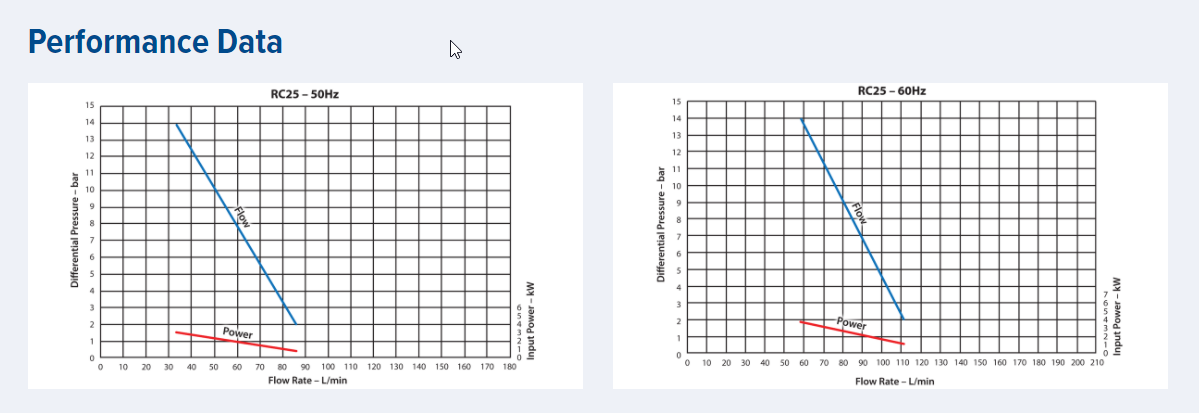Open the RC25 – 60Hz chart image

[x=890, y=236]
